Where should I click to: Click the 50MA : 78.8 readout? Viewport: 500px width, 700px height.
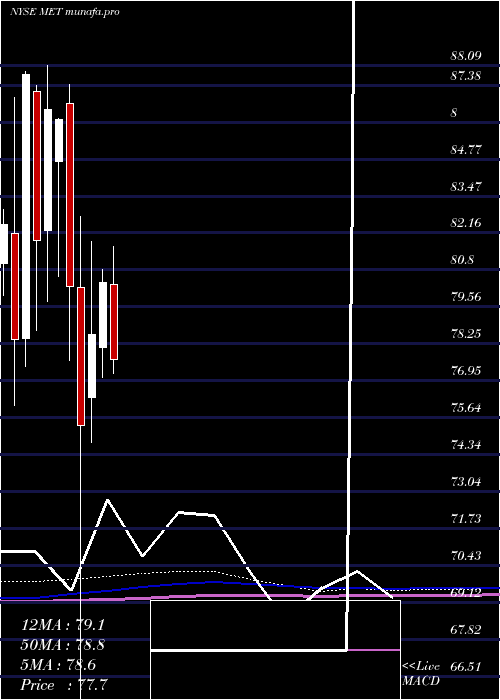[63, 646]
